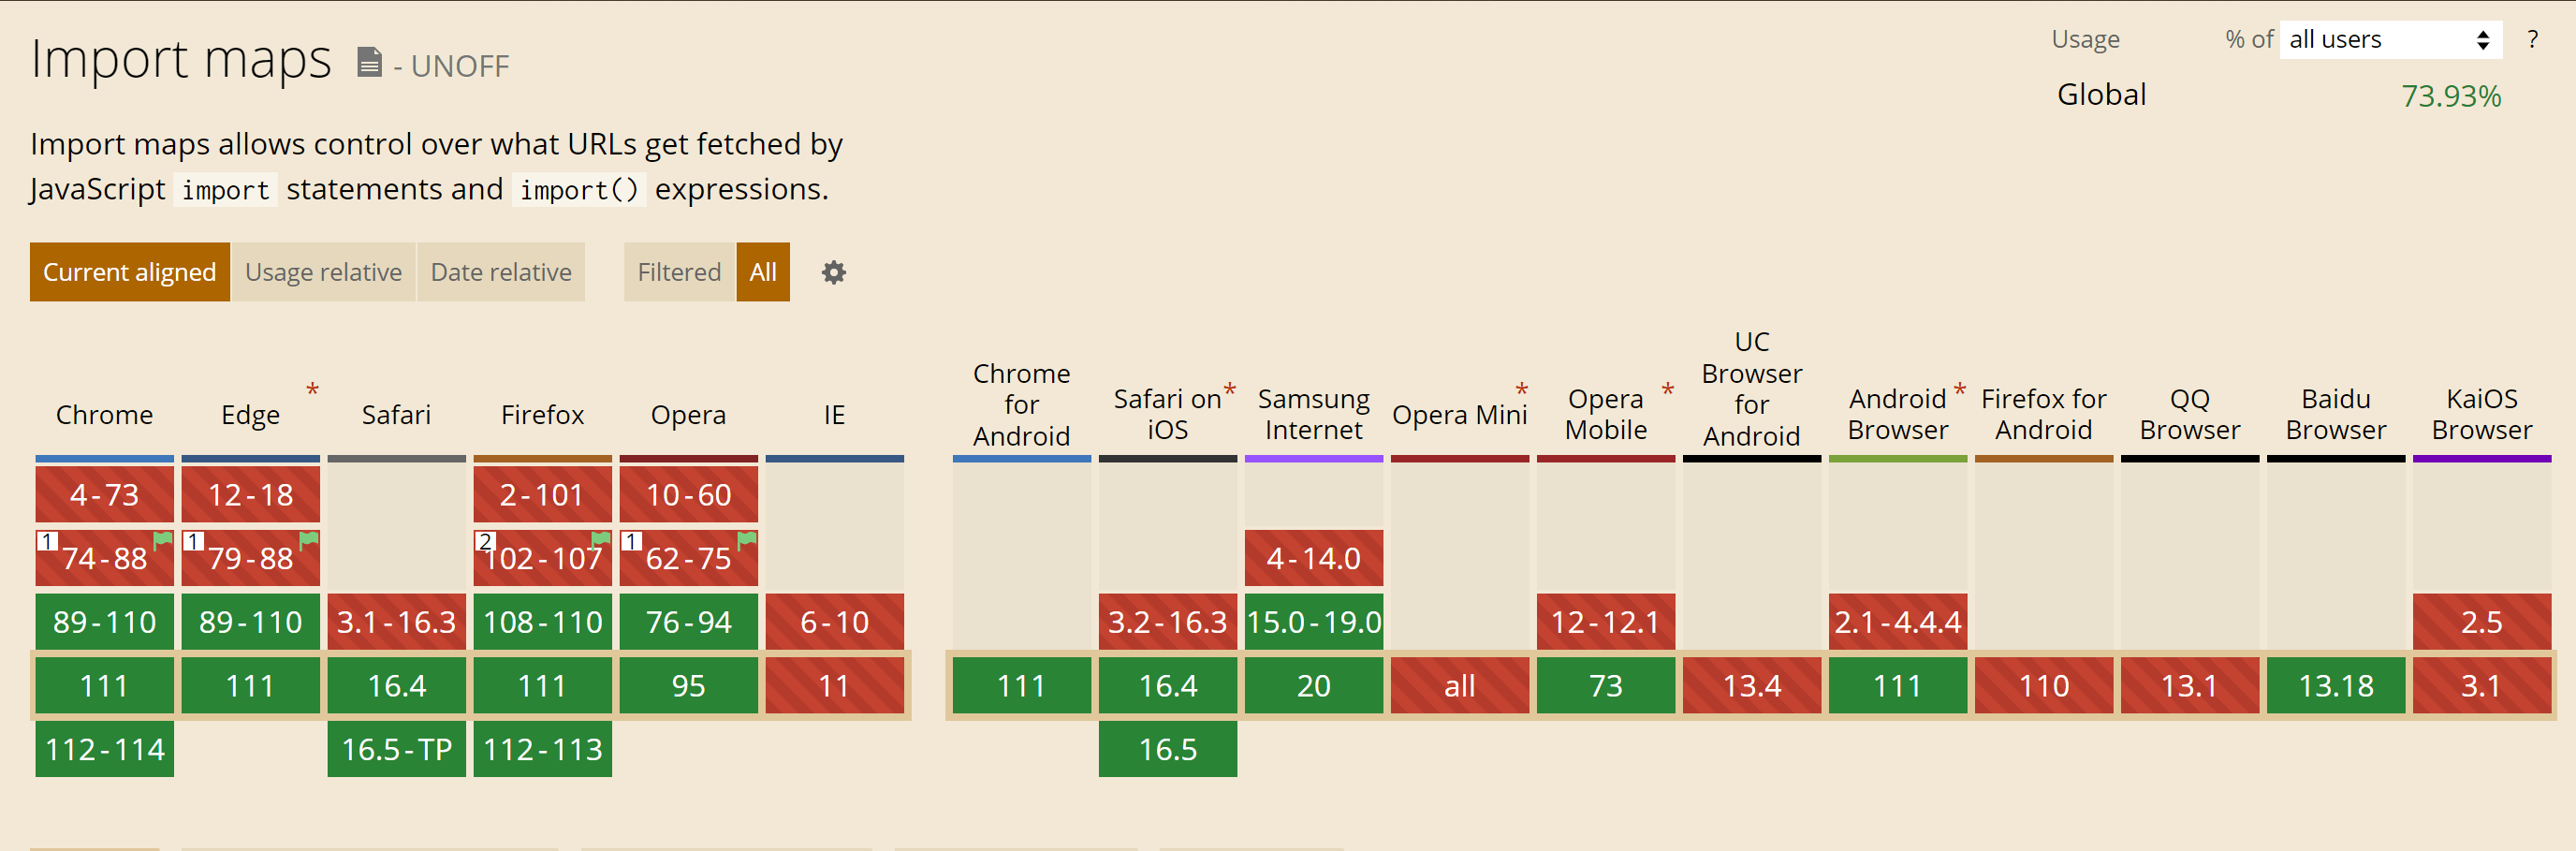Screen dimensions: 2576x851
Task: Select the Current aligned view
Action: tap(130, 272)
